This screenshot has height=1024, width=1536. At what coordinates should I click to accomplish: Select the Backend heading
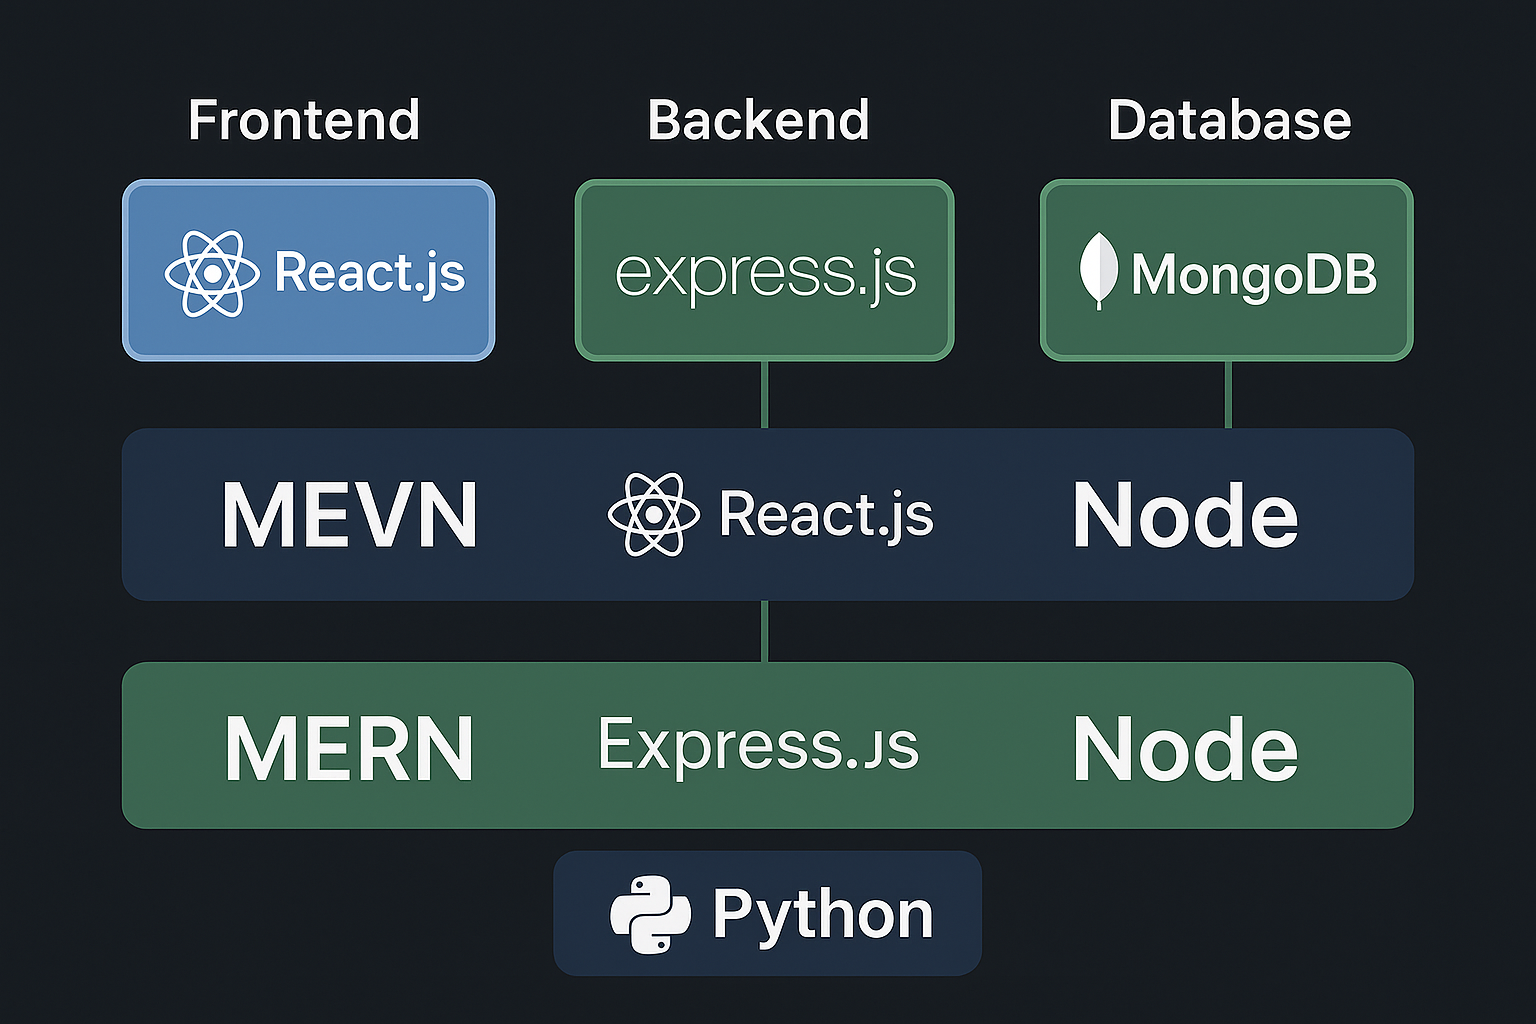pyautogui.click(x=758, y=121)
